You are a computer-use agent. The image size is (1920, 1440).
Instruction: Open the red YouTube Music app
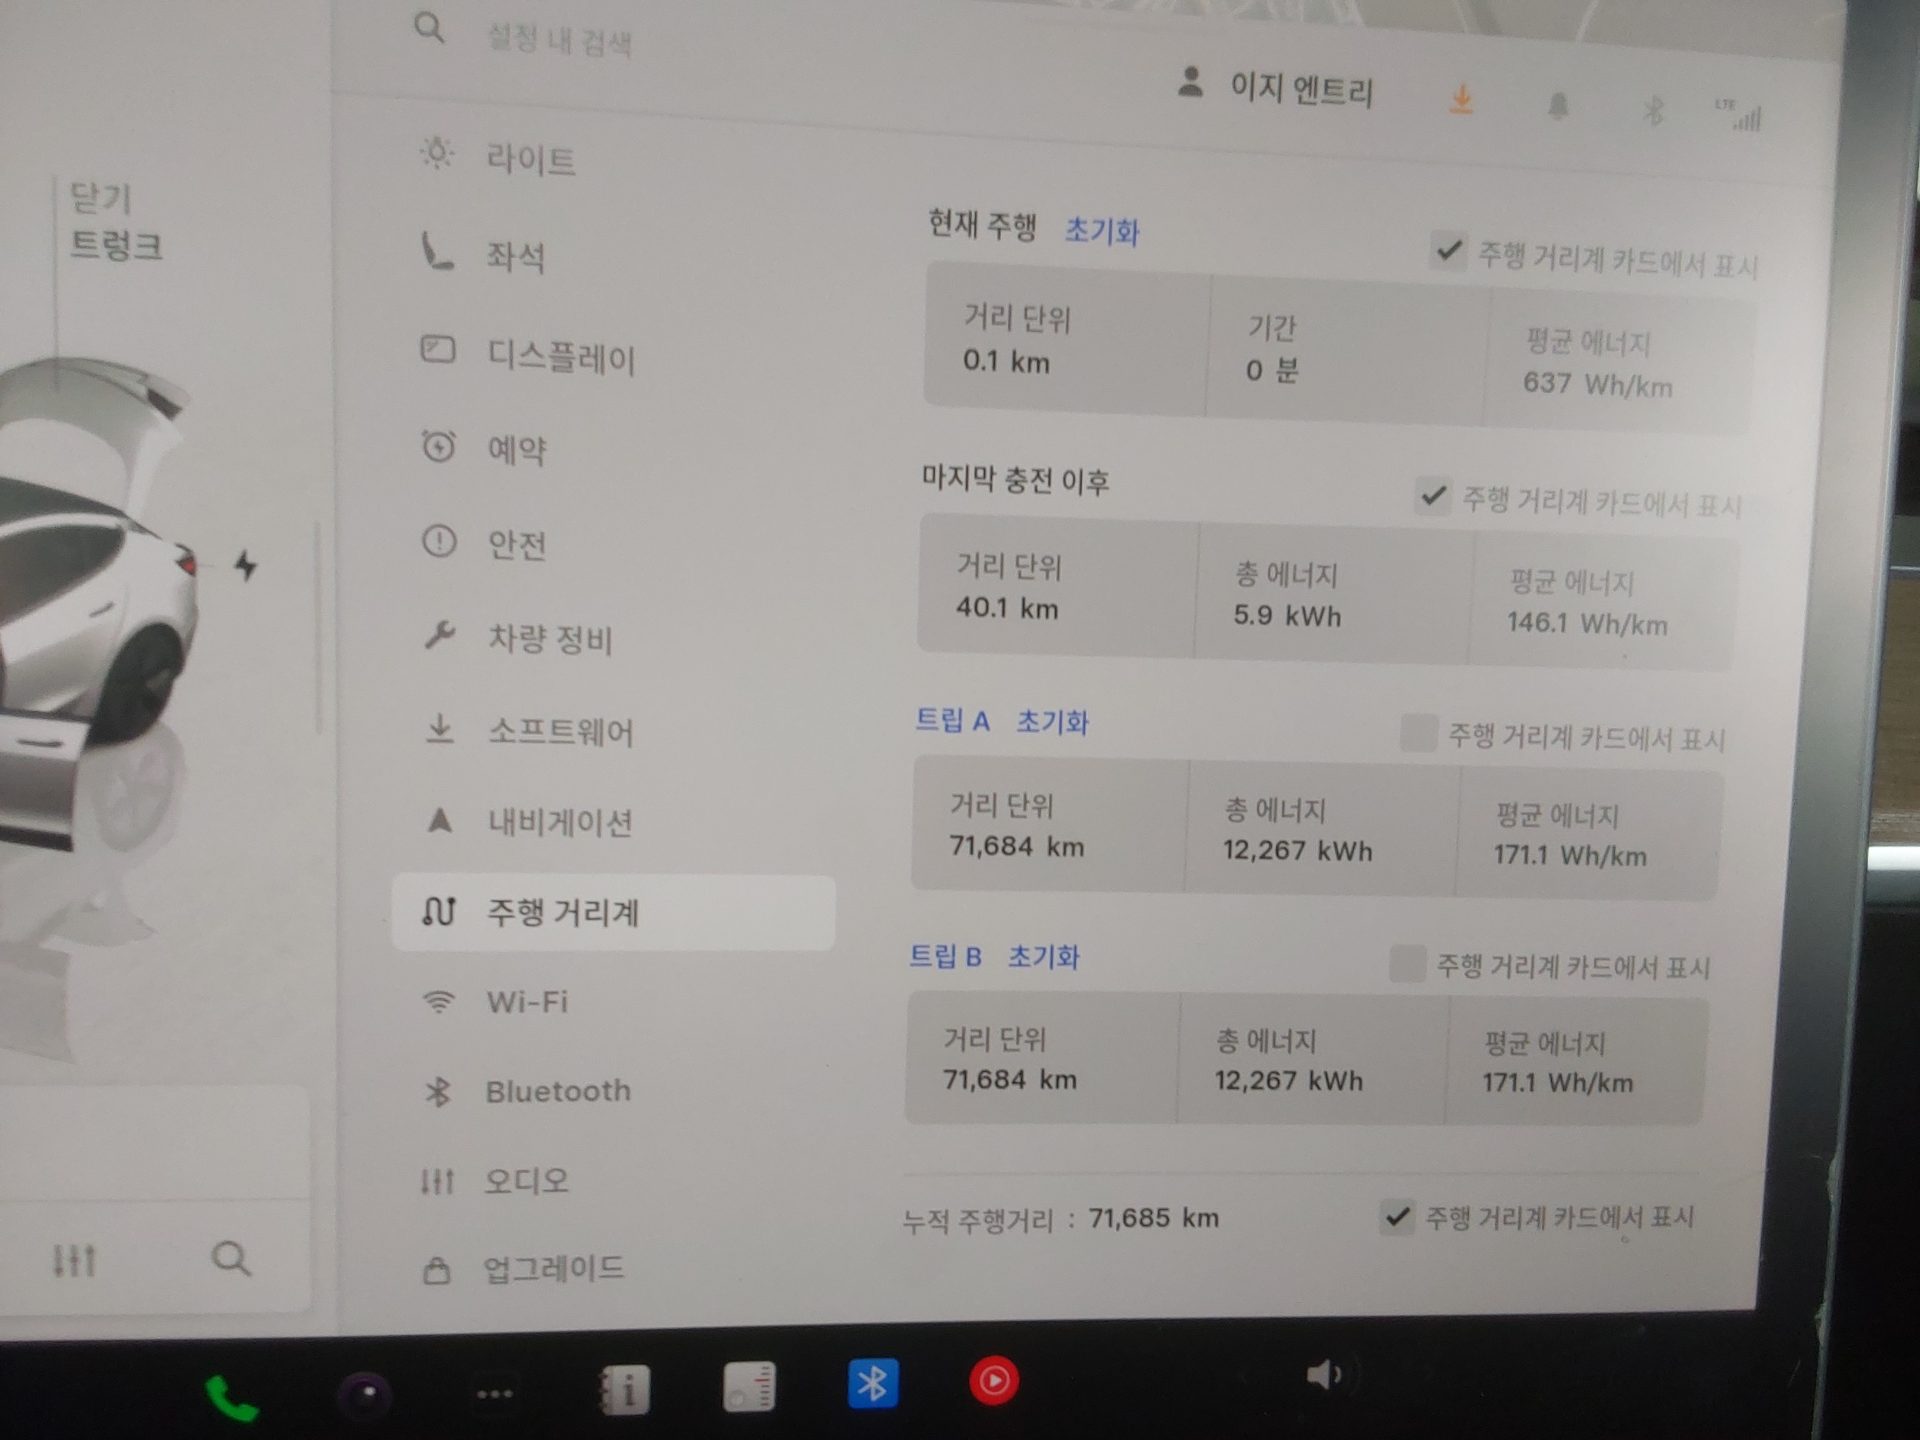click(994, 1381)
